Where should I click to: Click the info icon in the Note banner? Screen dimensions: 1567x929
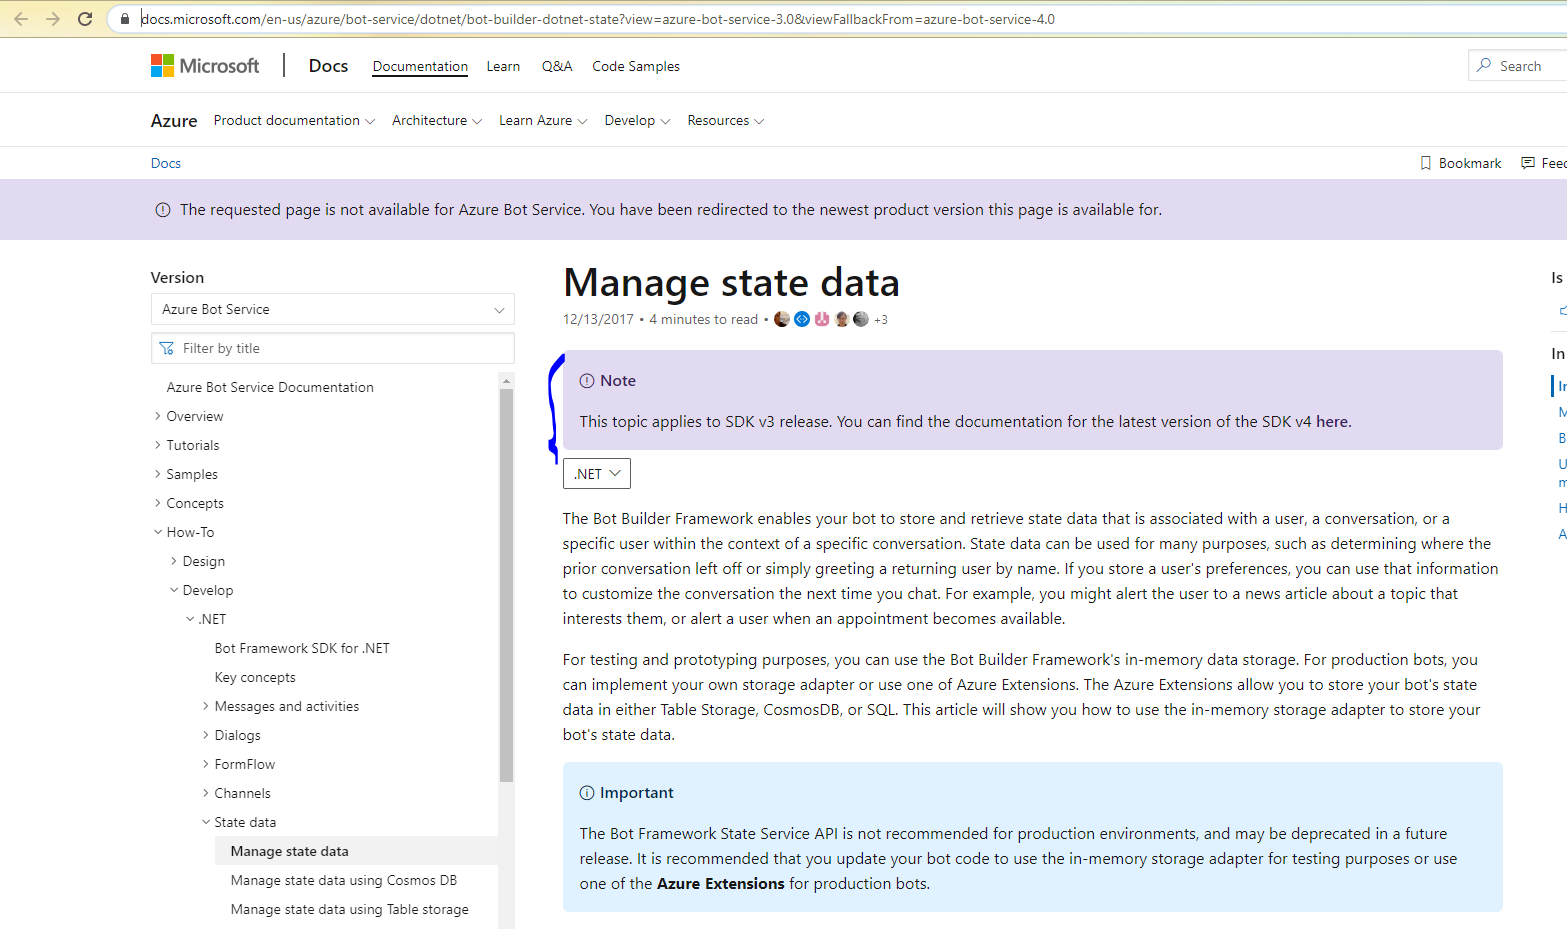pyautogui.click(x=585, y=380)
